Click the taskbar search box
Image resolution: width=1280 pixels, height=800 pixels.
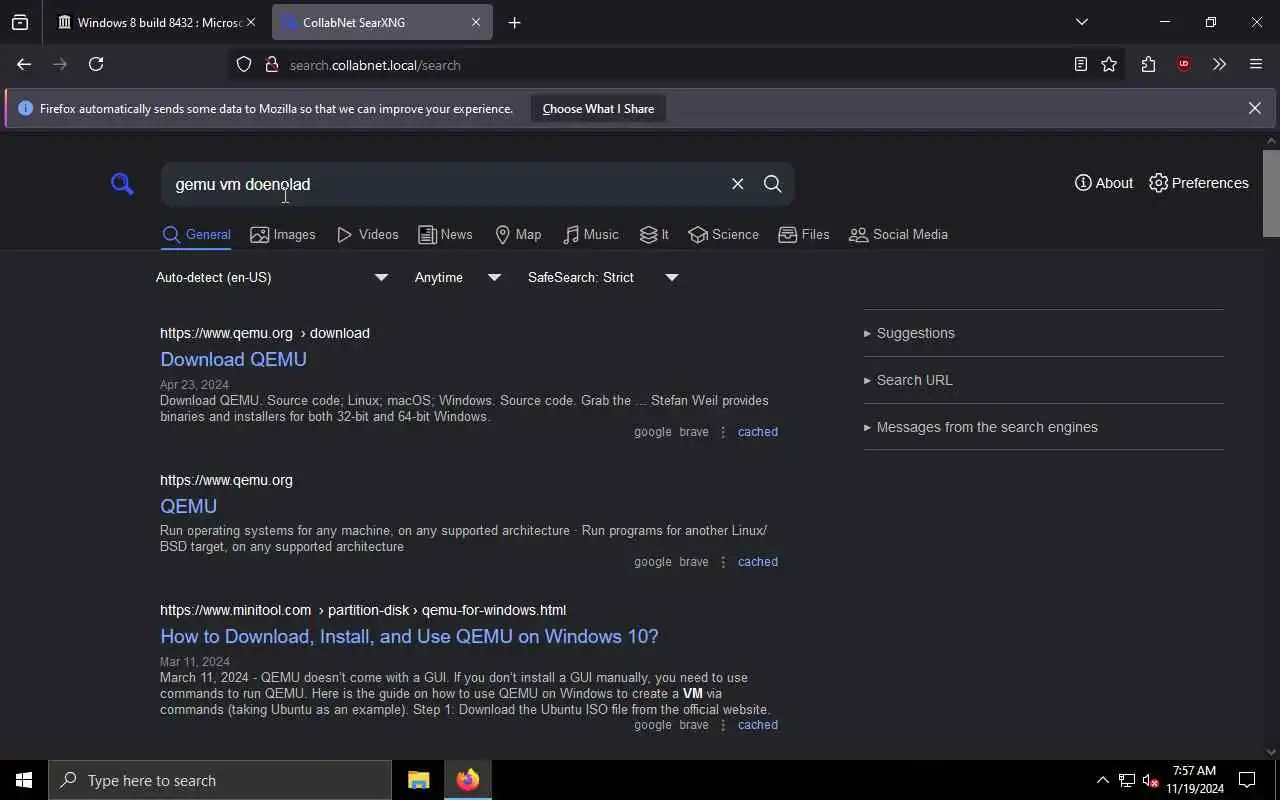220,780
